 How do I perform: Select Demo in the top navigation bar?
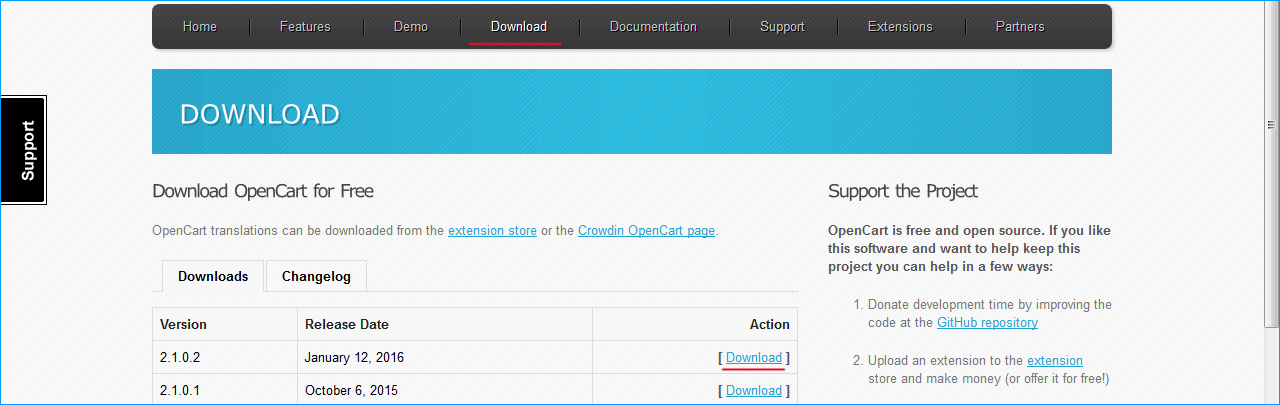point(411,27)
